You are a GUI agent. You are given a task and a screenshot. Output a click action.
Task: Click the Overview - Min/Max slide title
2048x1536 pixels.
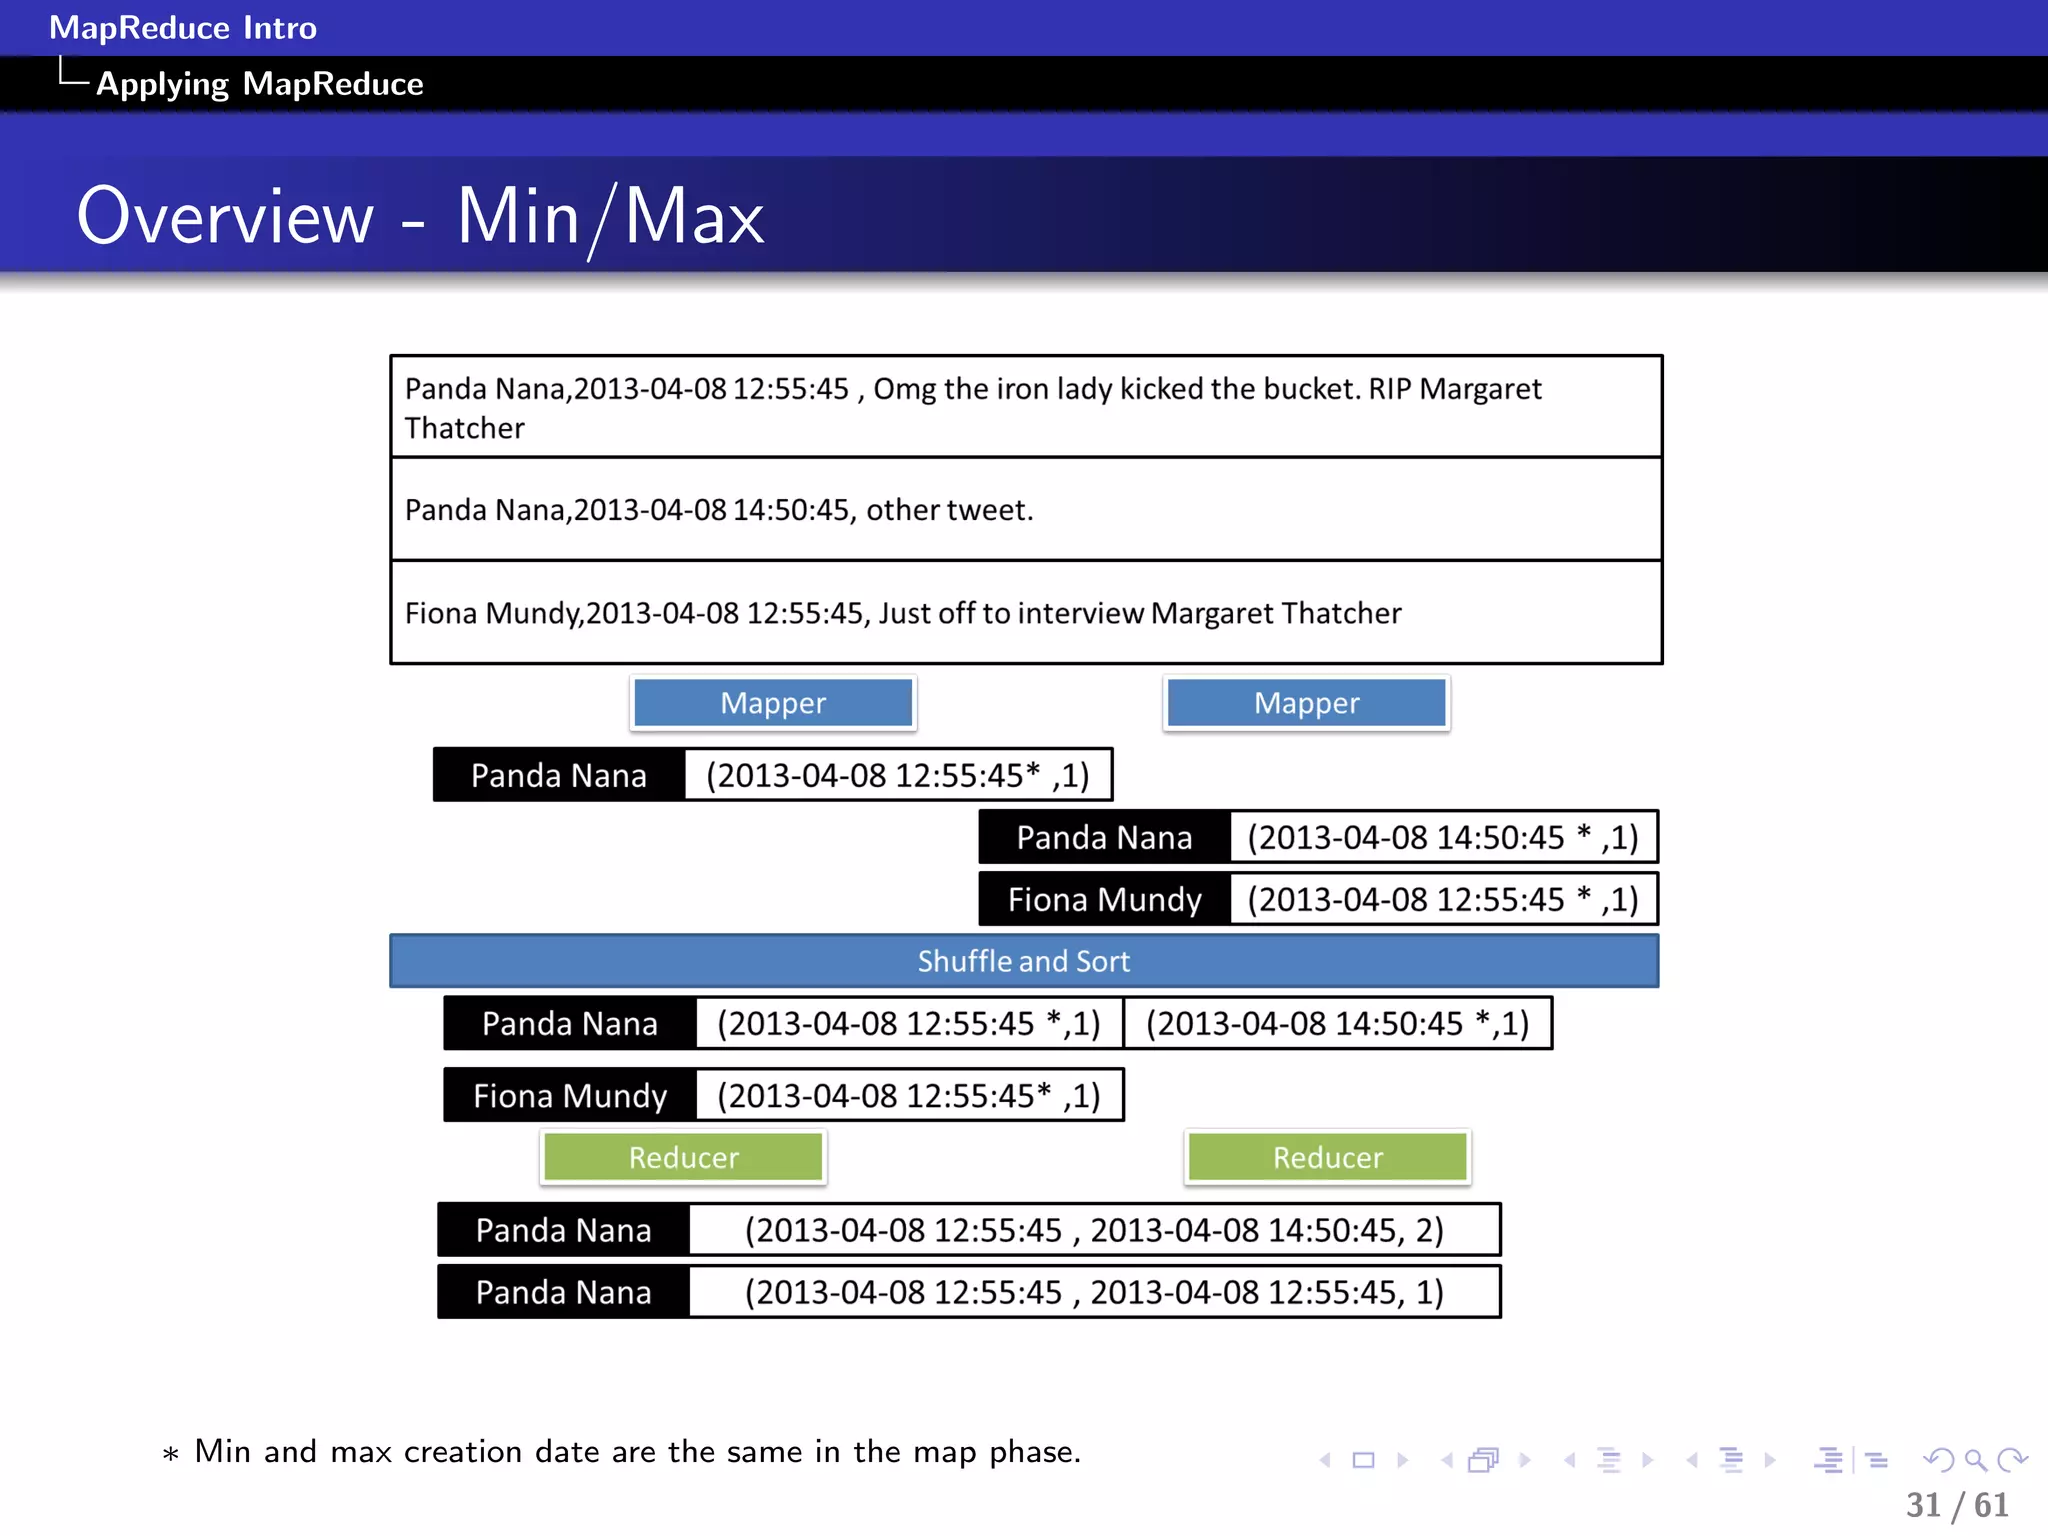(421, 216)
